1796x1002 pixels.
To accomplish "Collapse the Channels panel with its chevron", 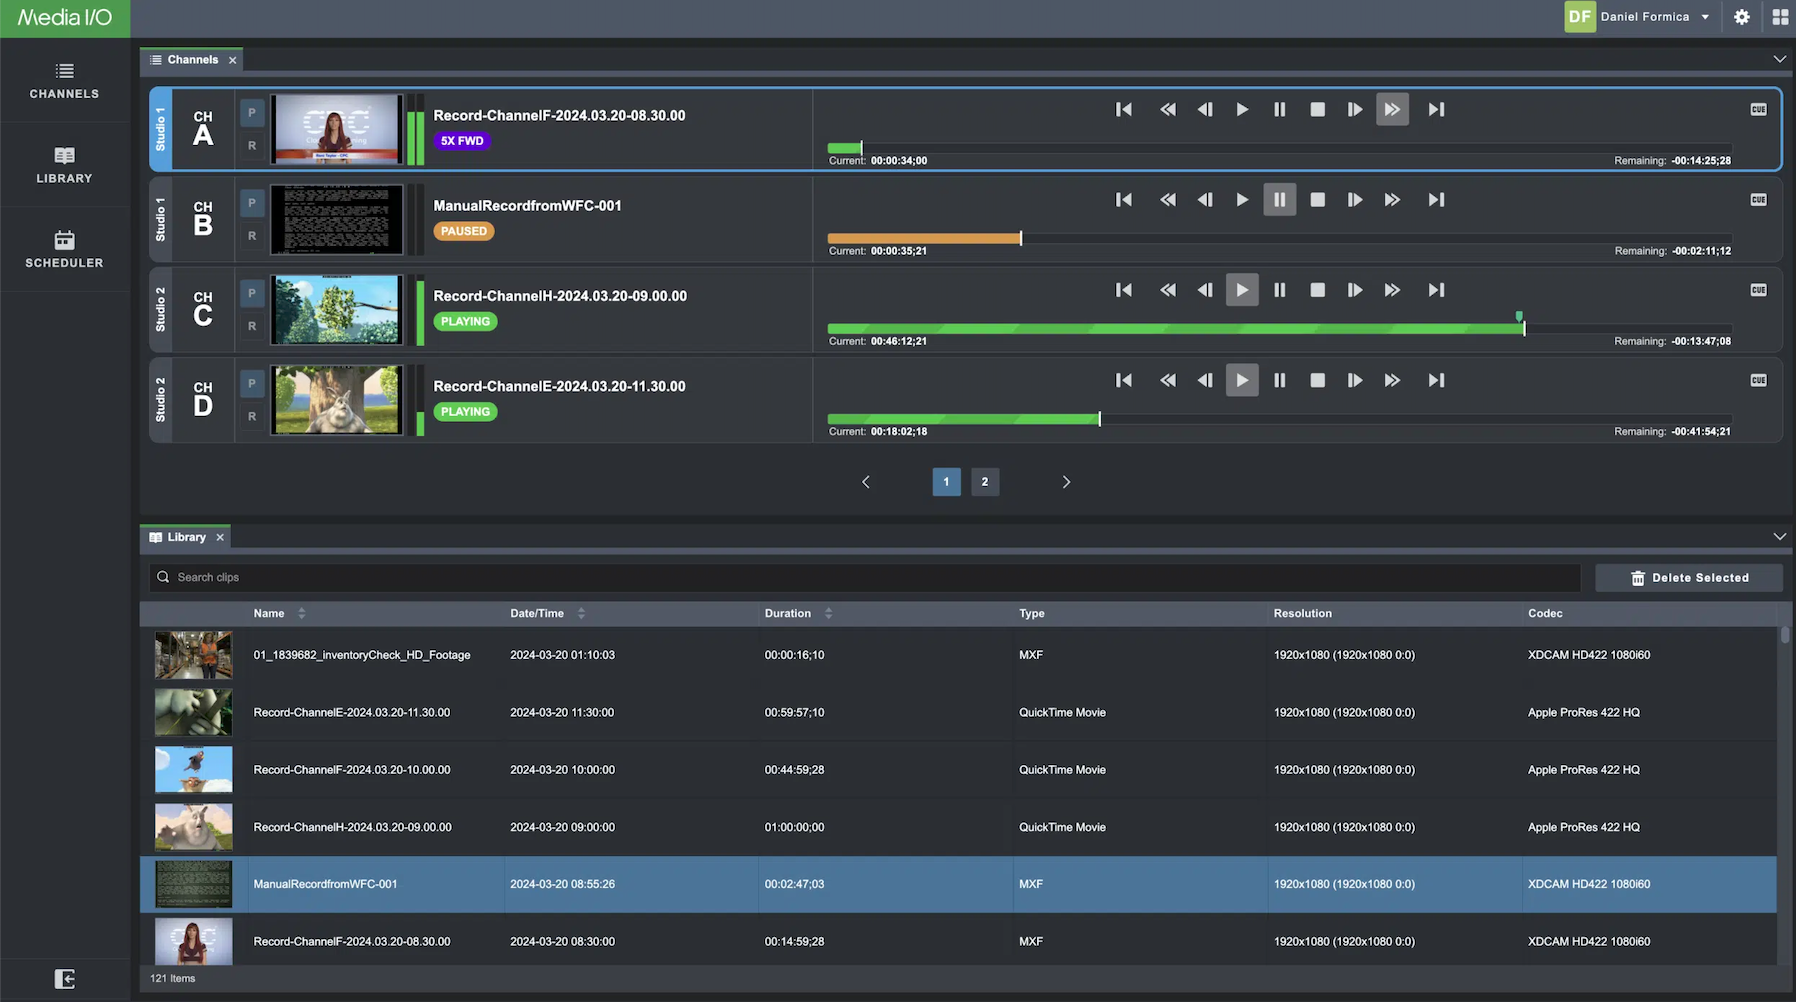I will click(1779, 59).
